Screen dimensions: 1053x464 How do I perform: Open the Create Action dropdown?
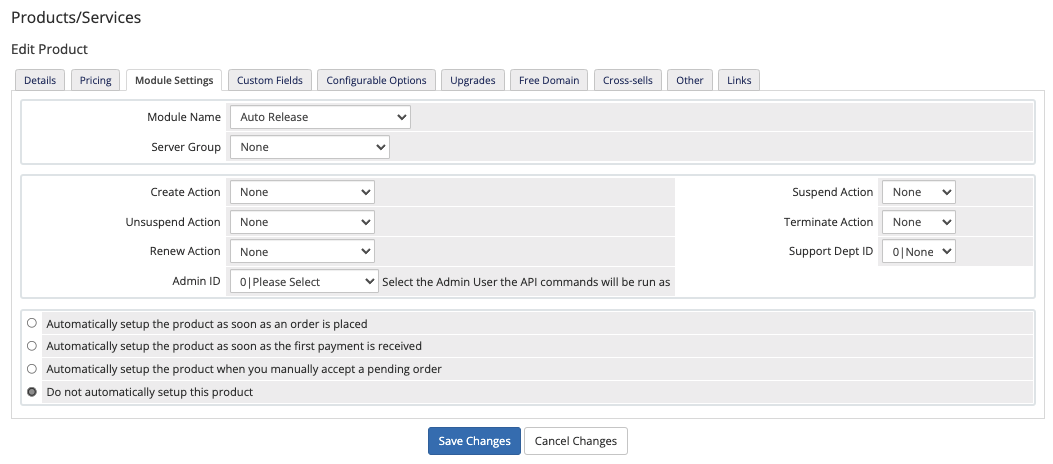click(302, 192)
